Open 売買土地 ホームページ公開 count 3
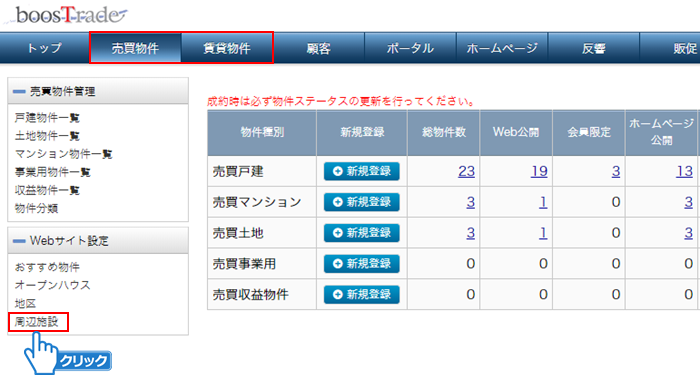700x375 pixels. [689, 233]
